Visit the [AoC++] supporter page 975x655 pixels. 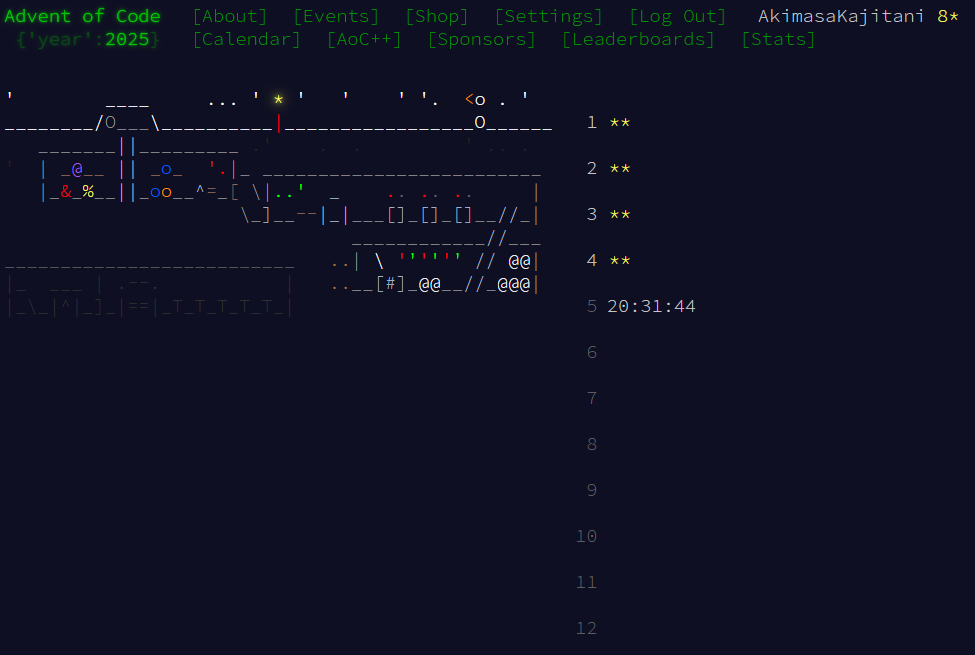pos(363,39)
